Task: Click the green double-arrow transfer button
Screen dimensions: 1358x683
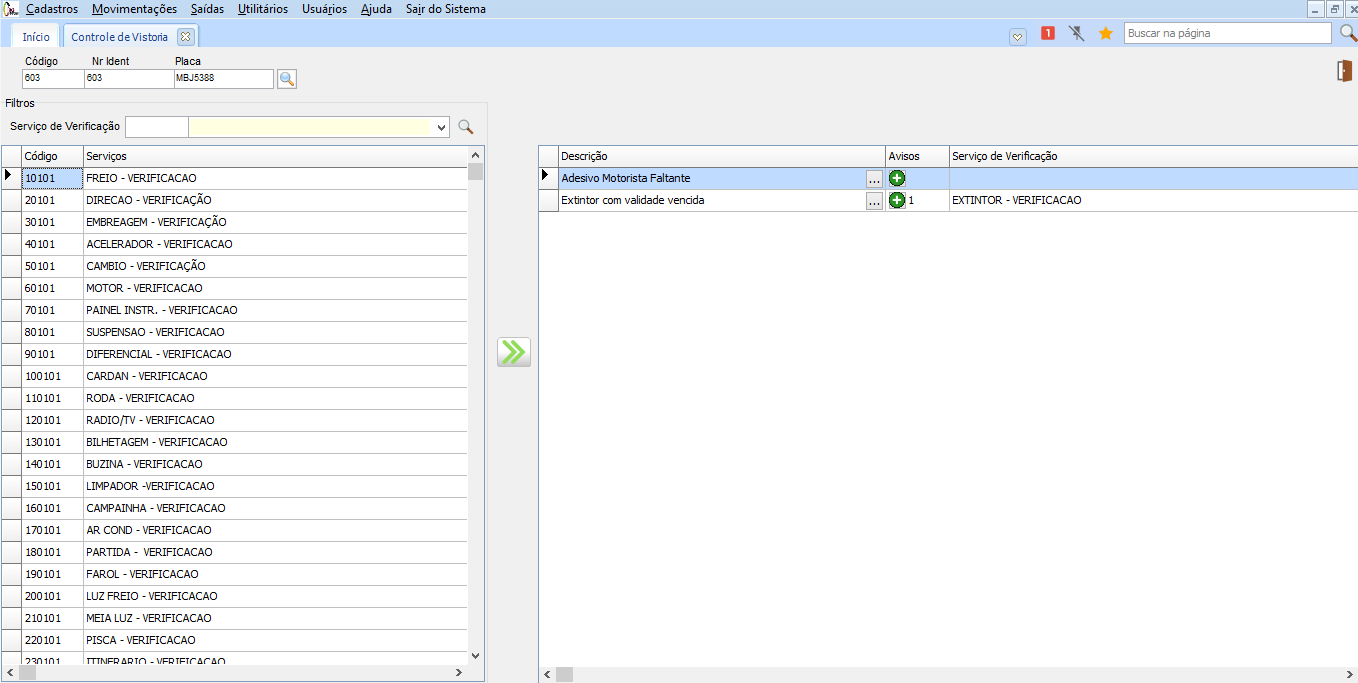Action: (514, 352)
